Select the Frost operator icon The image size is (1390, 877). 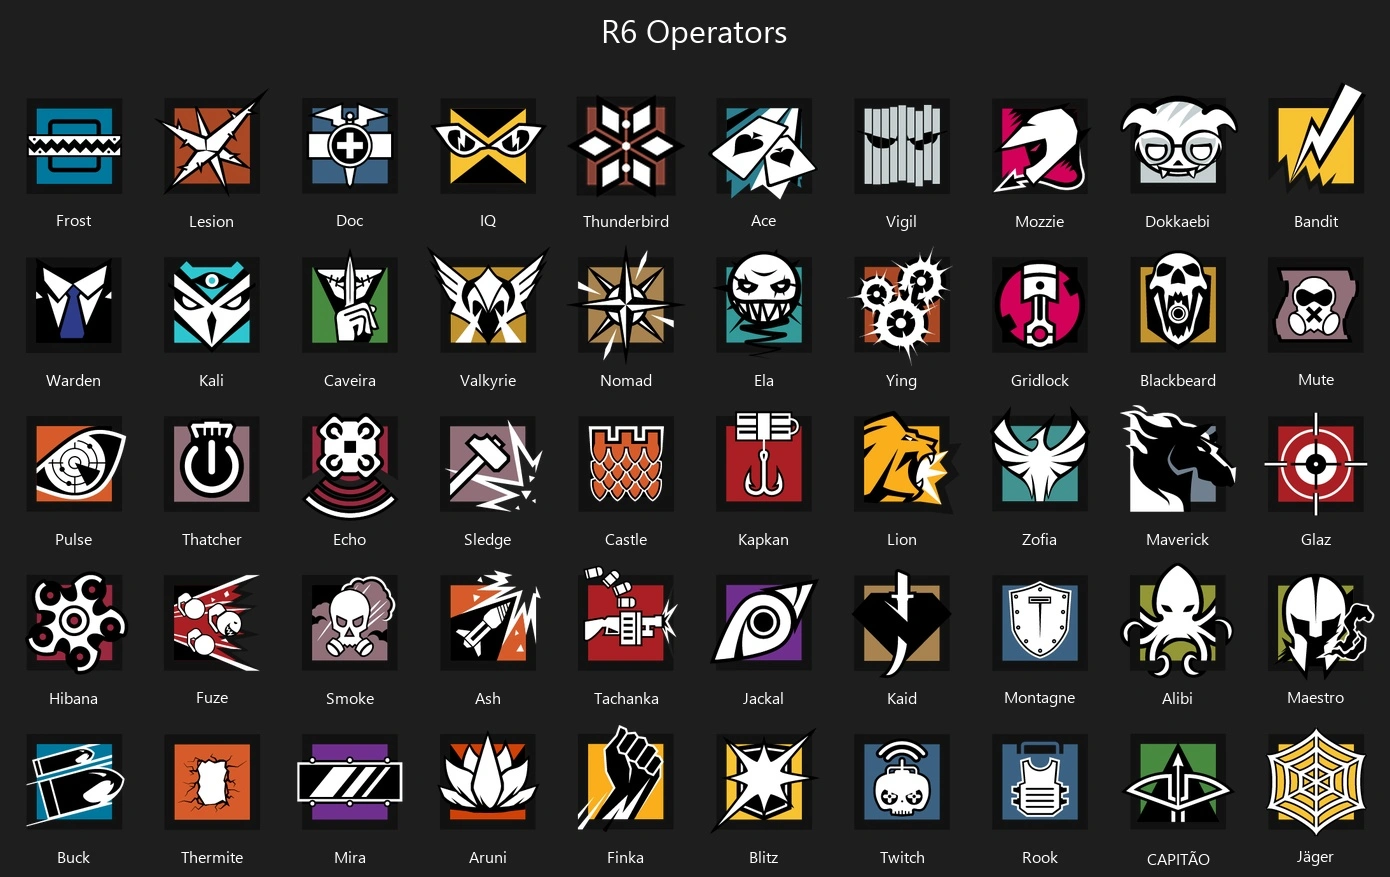tap(74, 146)
